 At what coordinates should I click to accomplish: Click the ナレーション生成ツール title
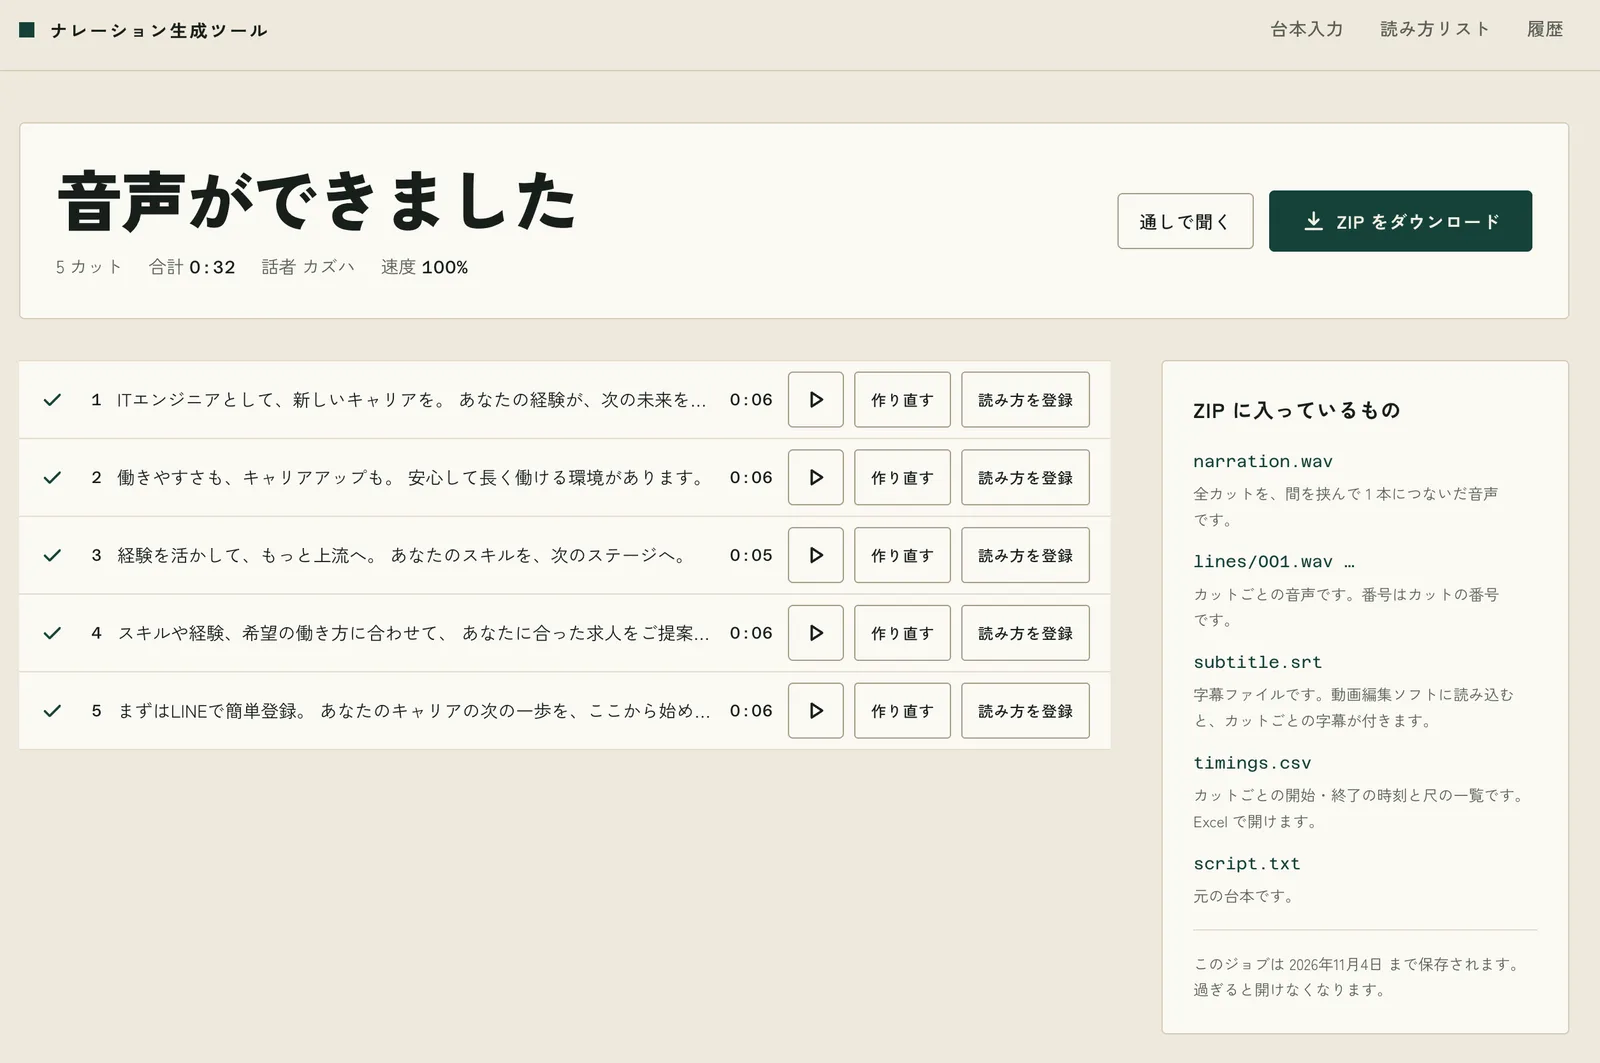click(159, 31)
